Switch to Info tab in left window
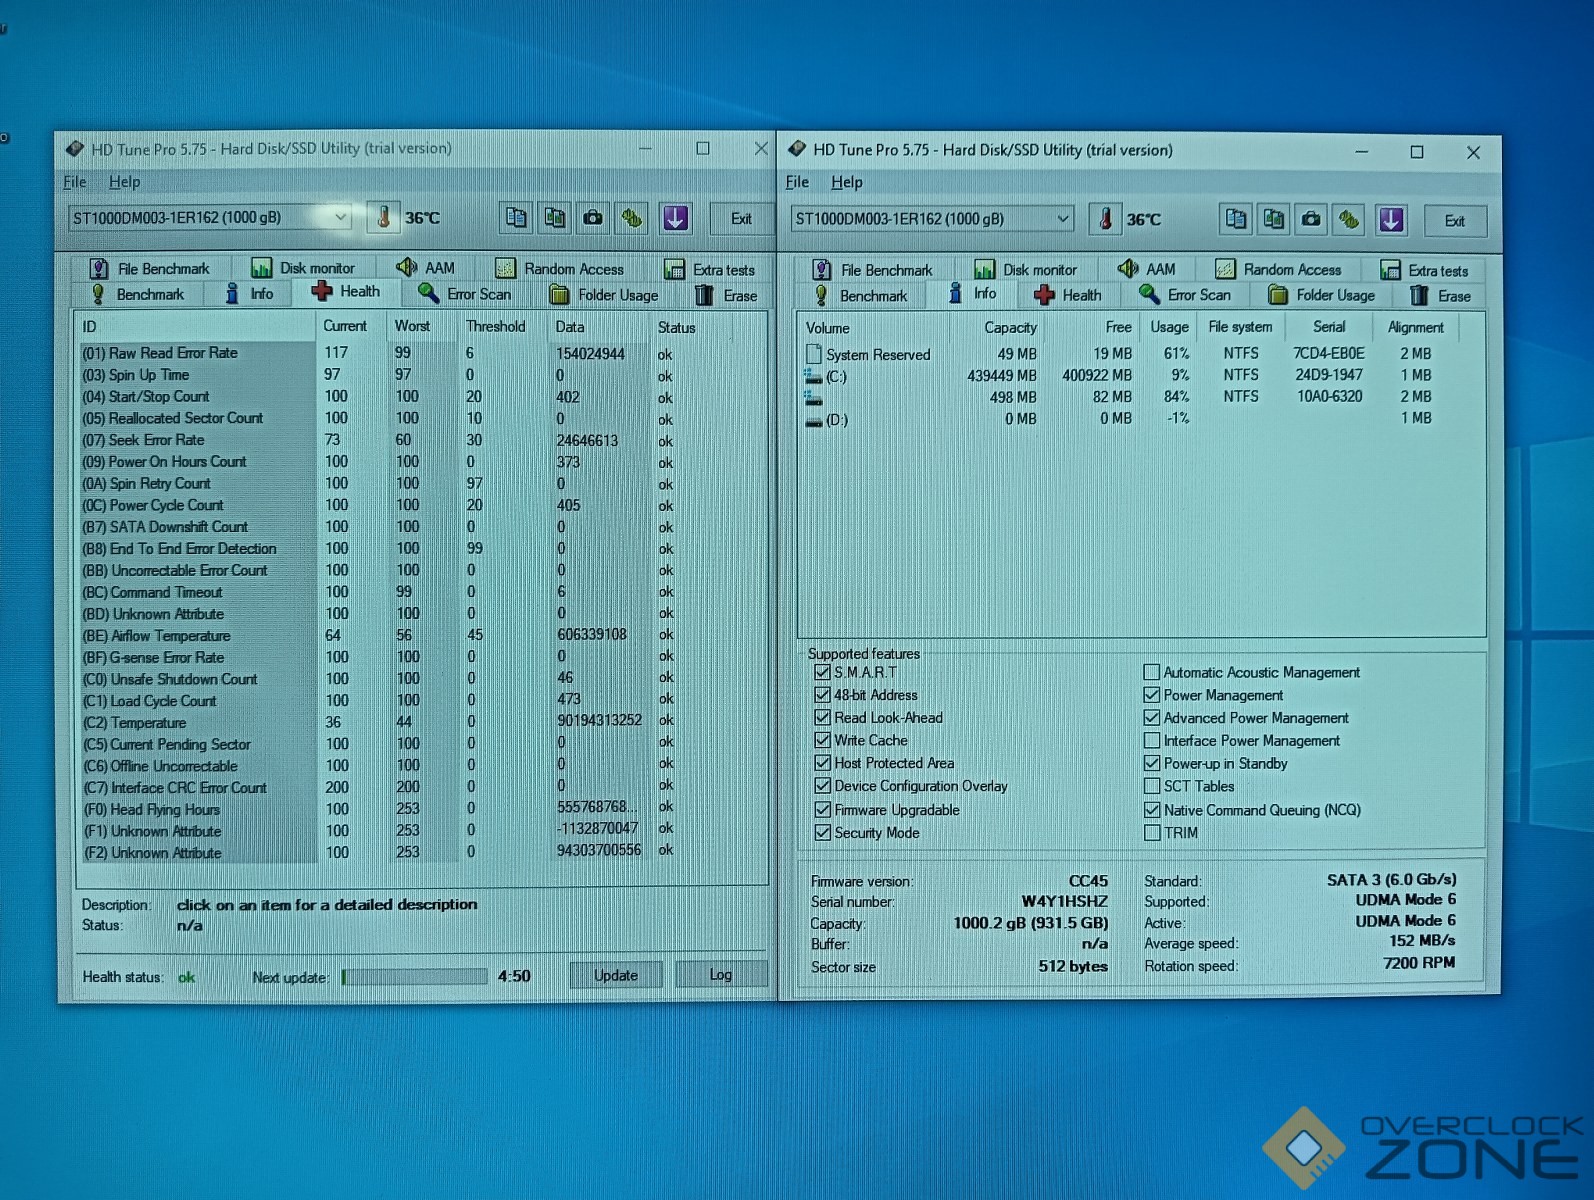 pyautogui.click(x=249, y=294)
